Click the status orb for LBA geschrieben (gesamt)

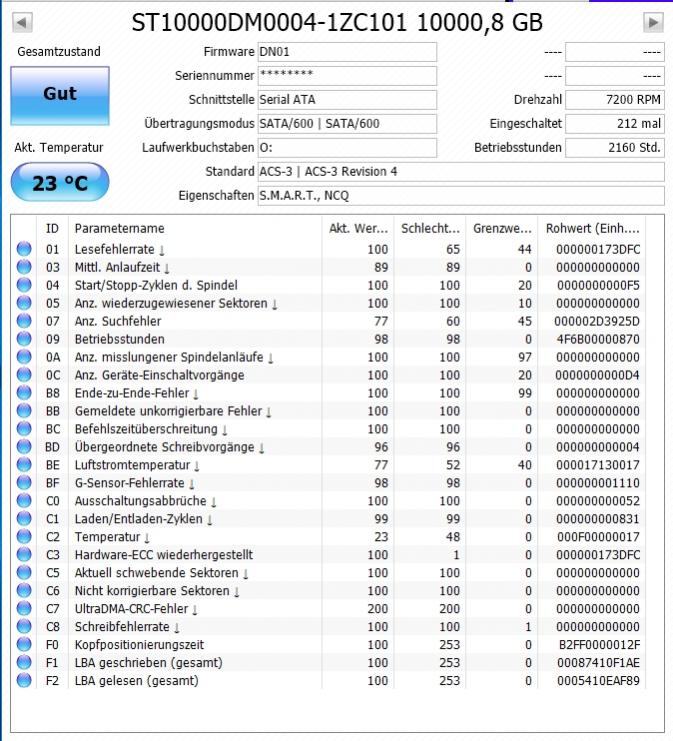[24, 662]
